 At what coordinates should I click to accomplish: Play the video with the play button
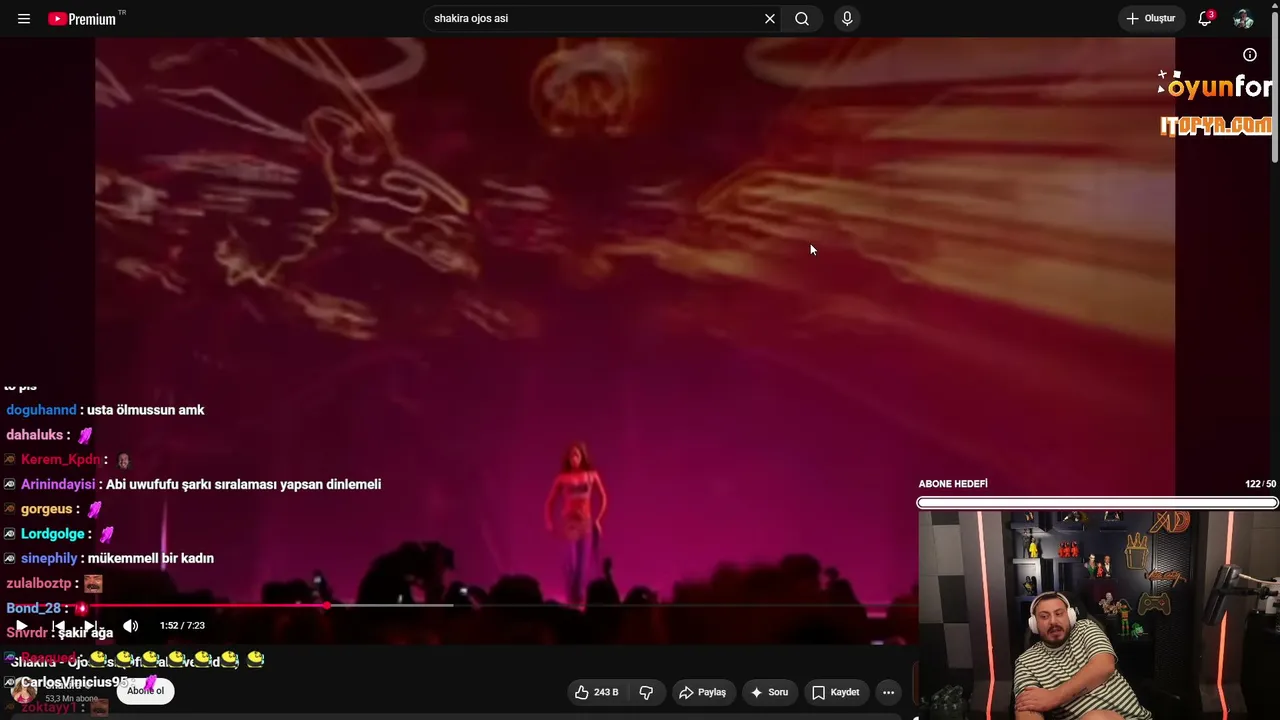click(21, 626)
